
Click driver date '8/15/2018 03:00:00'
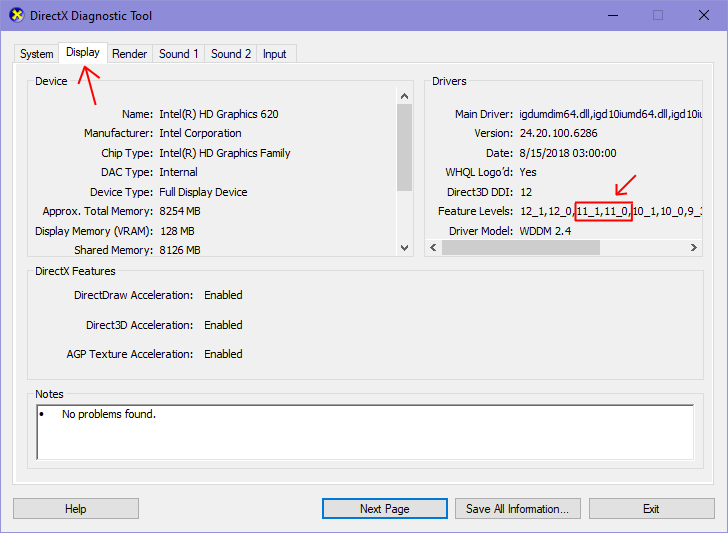pos(568,153)
